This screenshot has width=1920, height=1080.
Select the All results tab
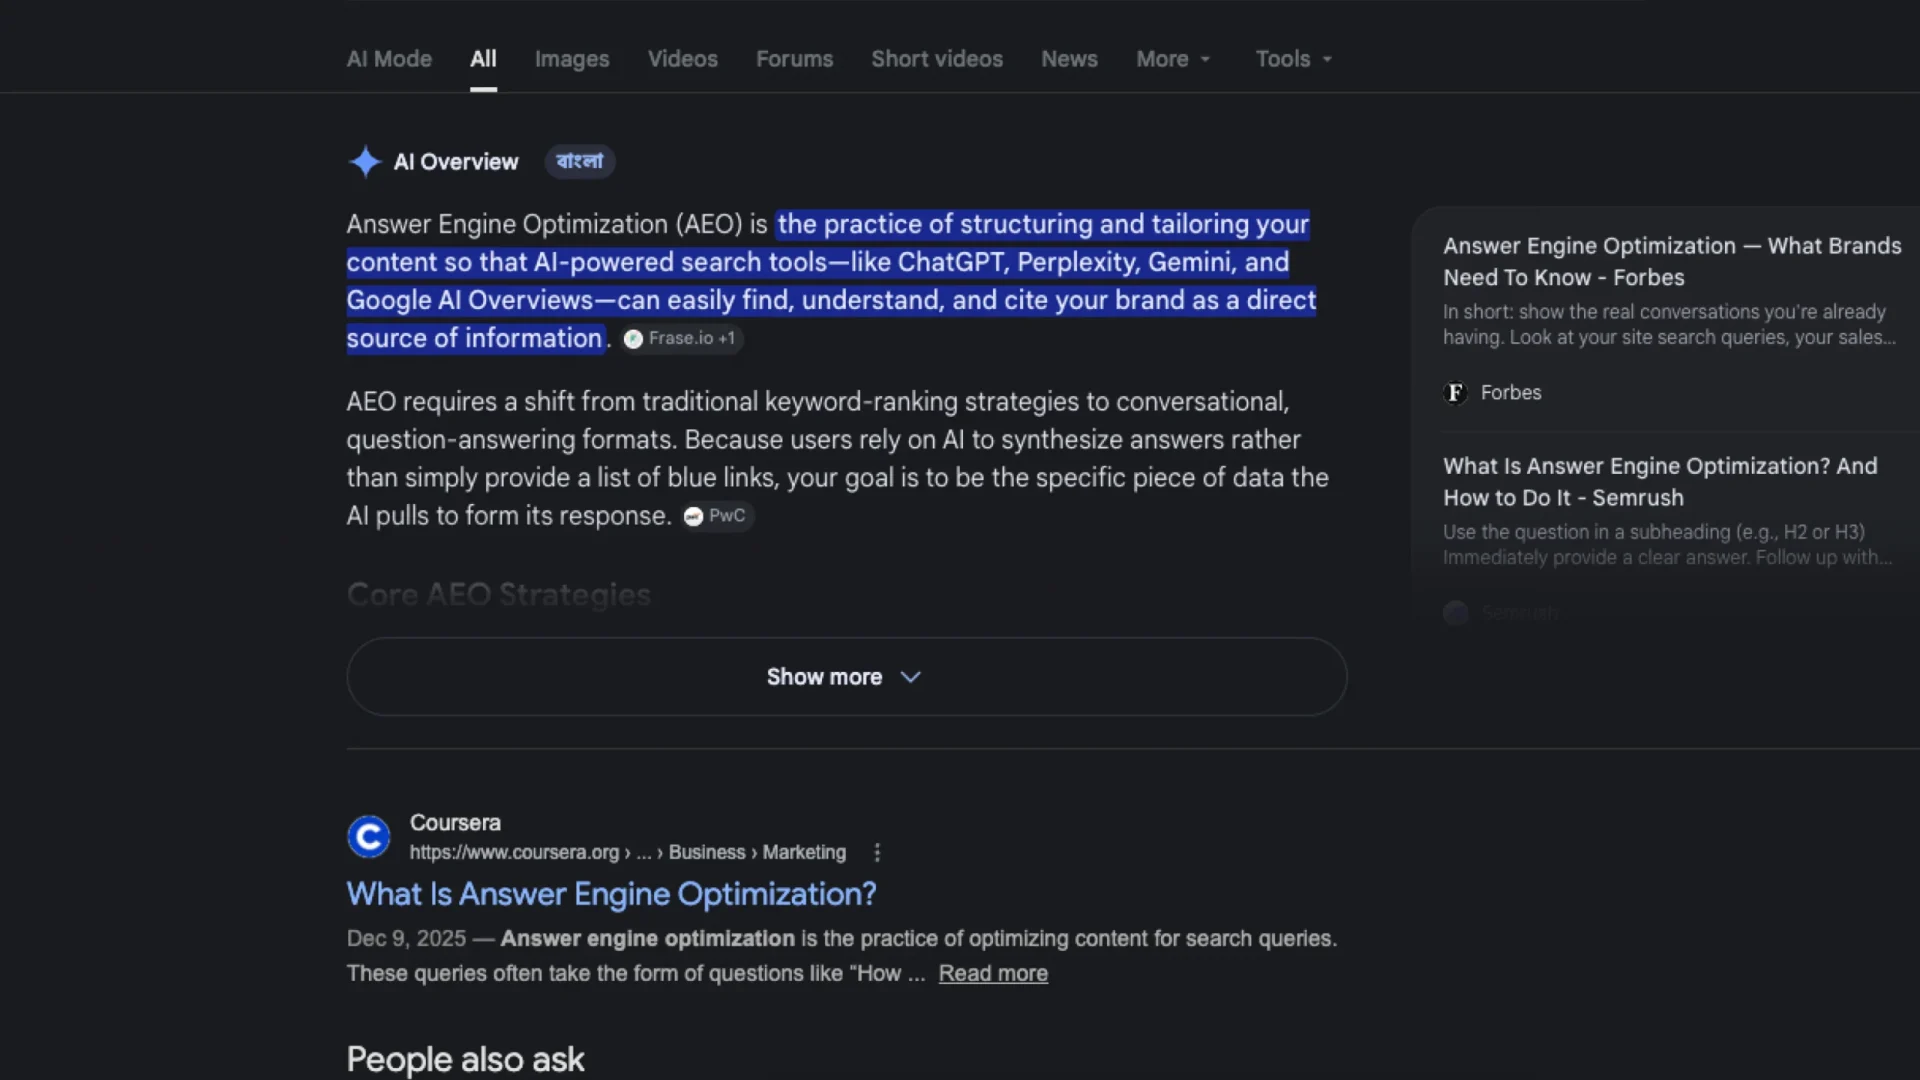click(484, 59)
